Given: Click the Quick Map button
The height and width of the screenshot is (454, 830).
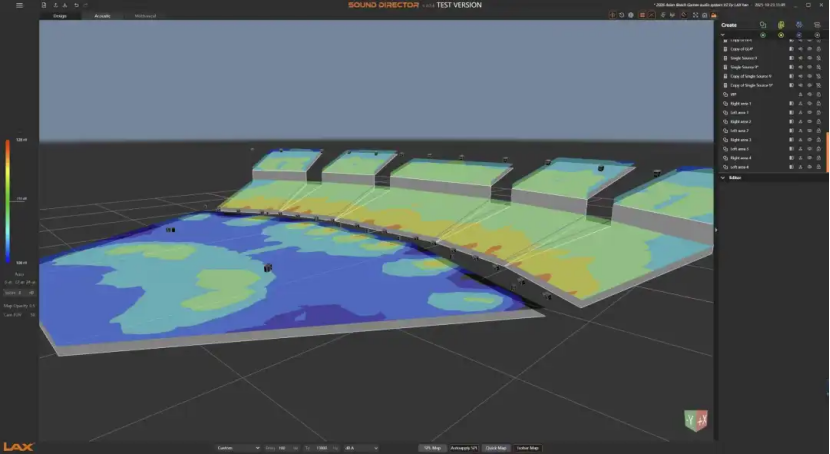Looking at the screenshot, I should pos(496,448).
